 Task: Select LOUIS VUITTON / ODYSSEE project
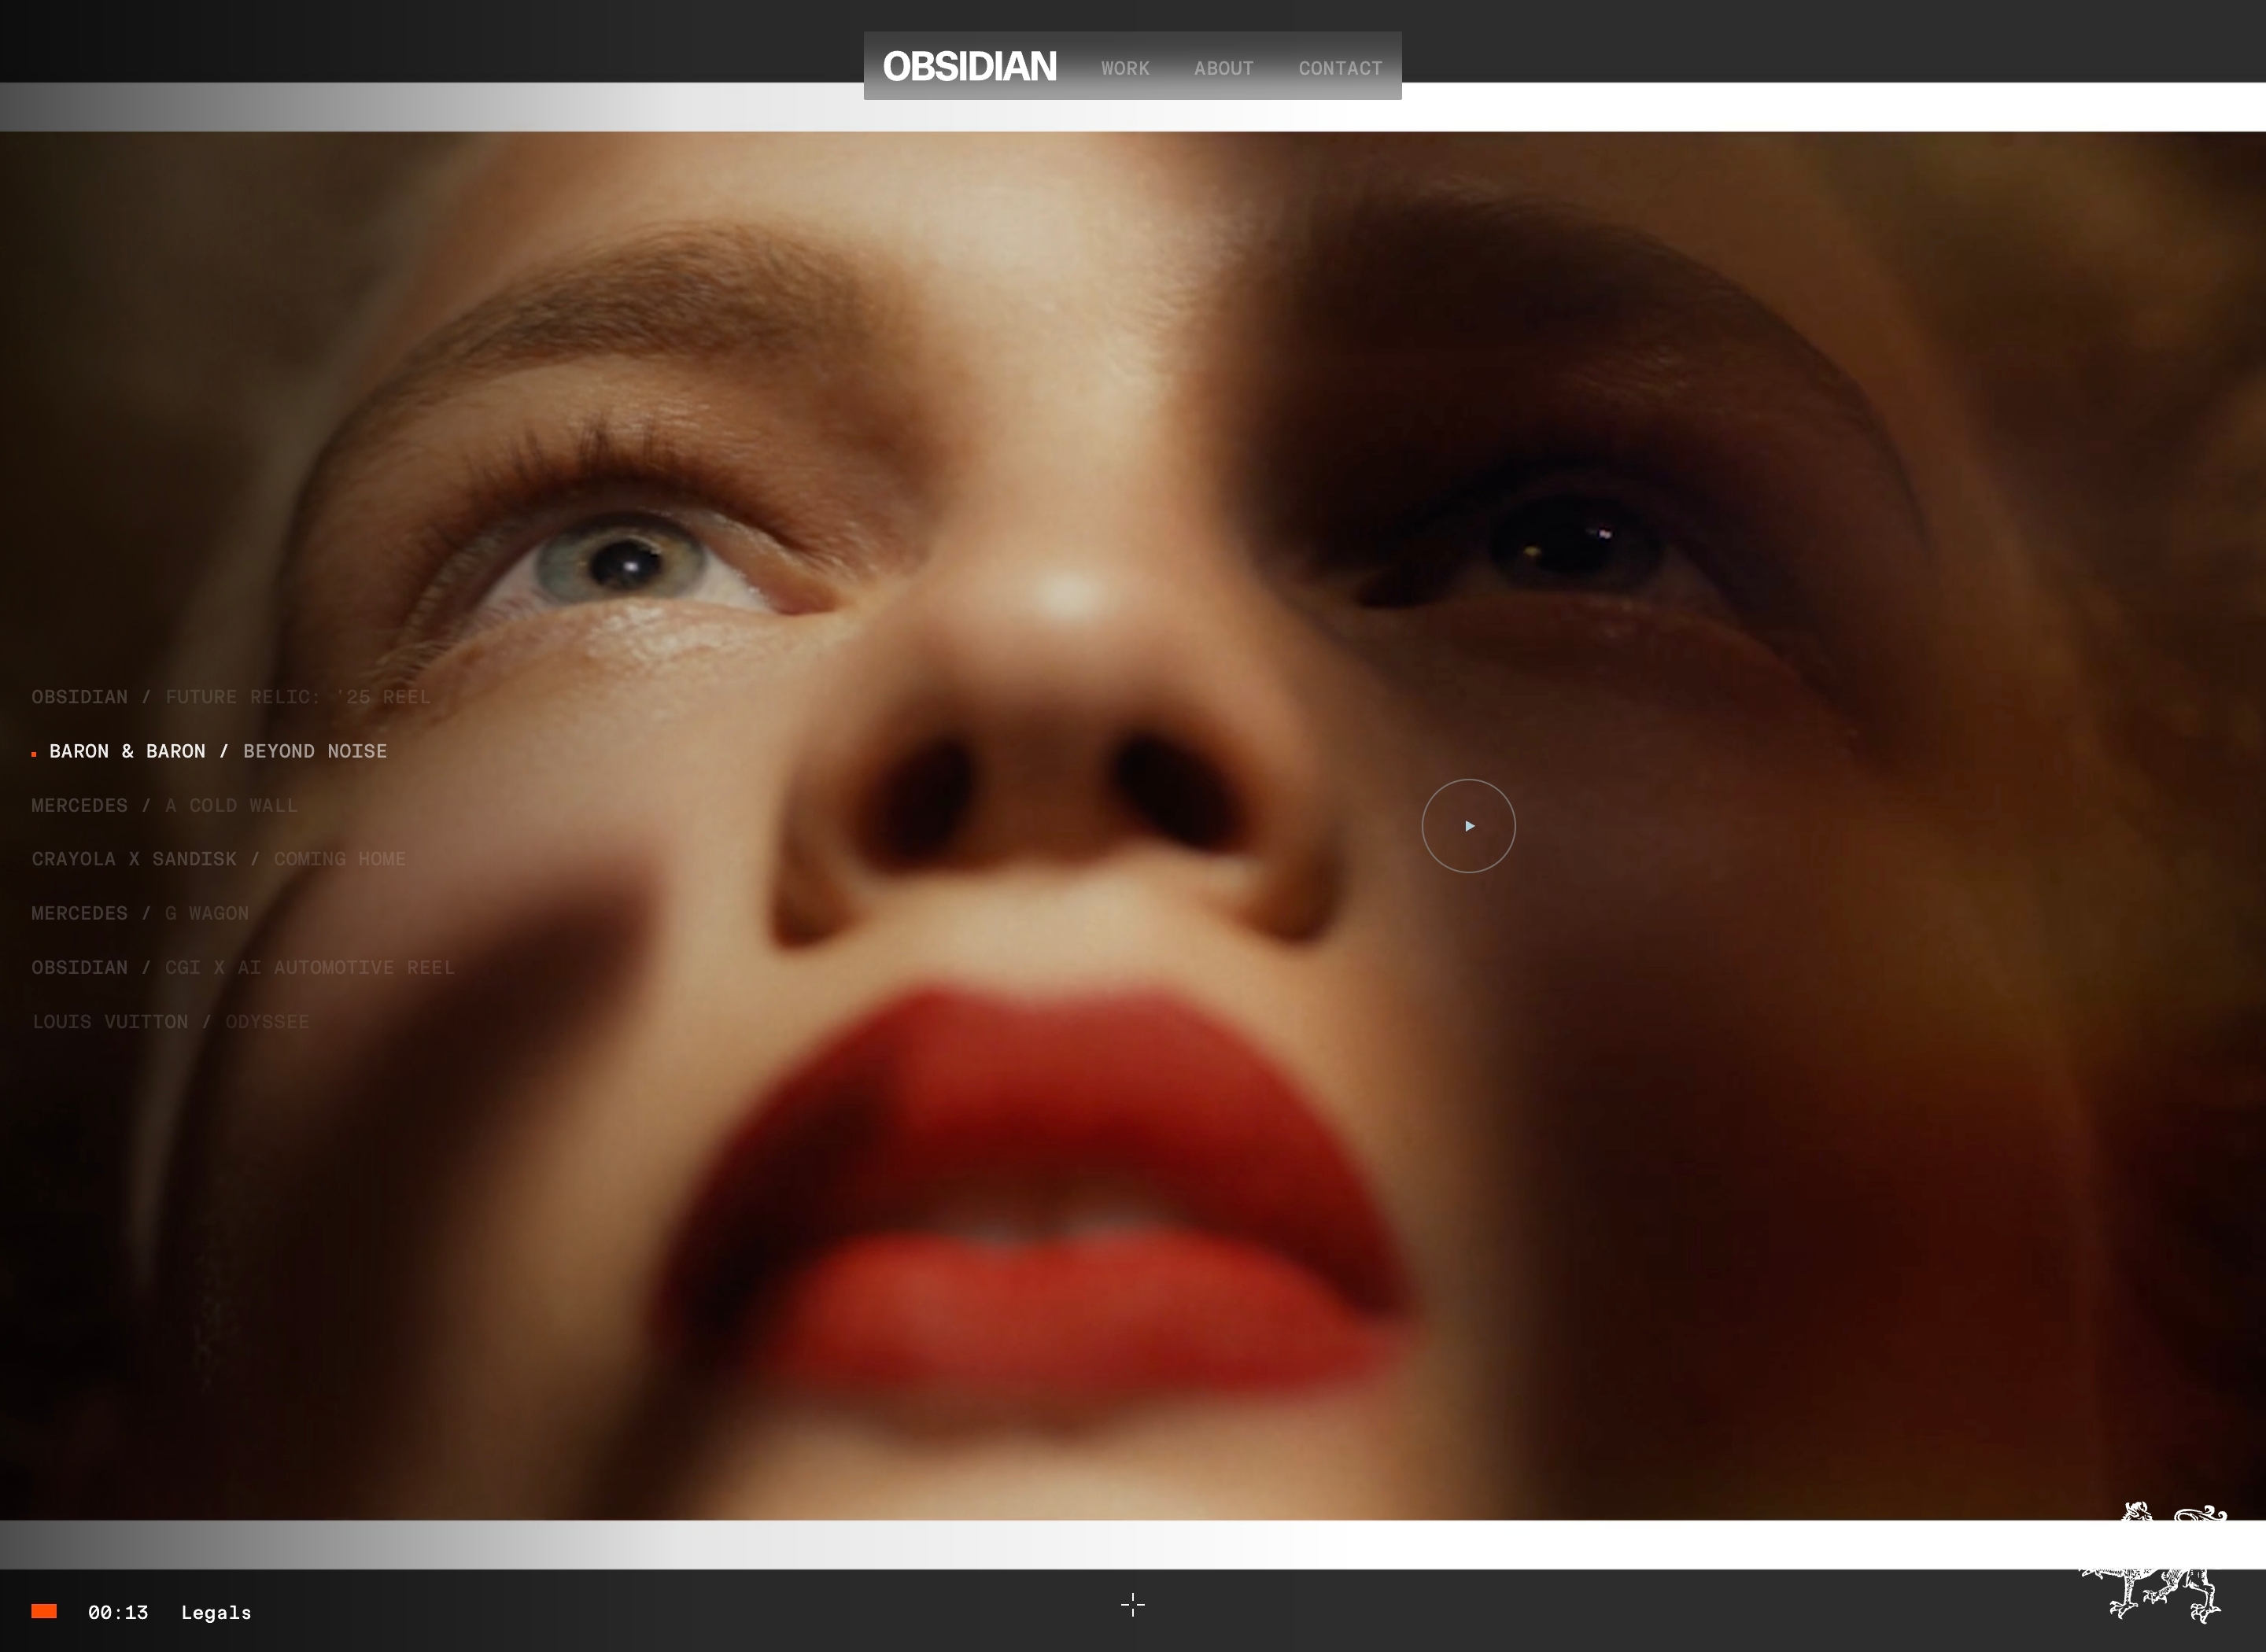(171, 1022)
